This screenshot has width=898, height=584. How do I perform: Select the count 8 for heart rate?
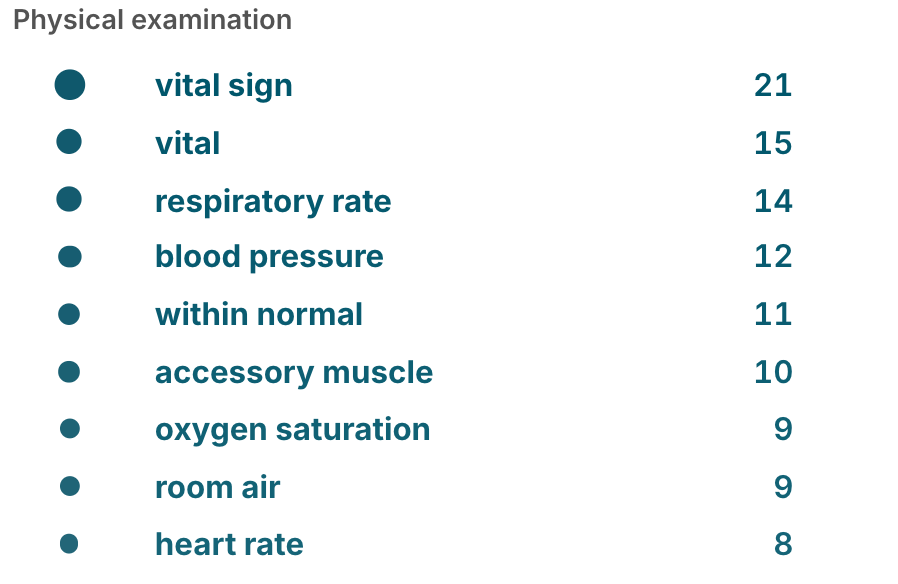(783, 544)
